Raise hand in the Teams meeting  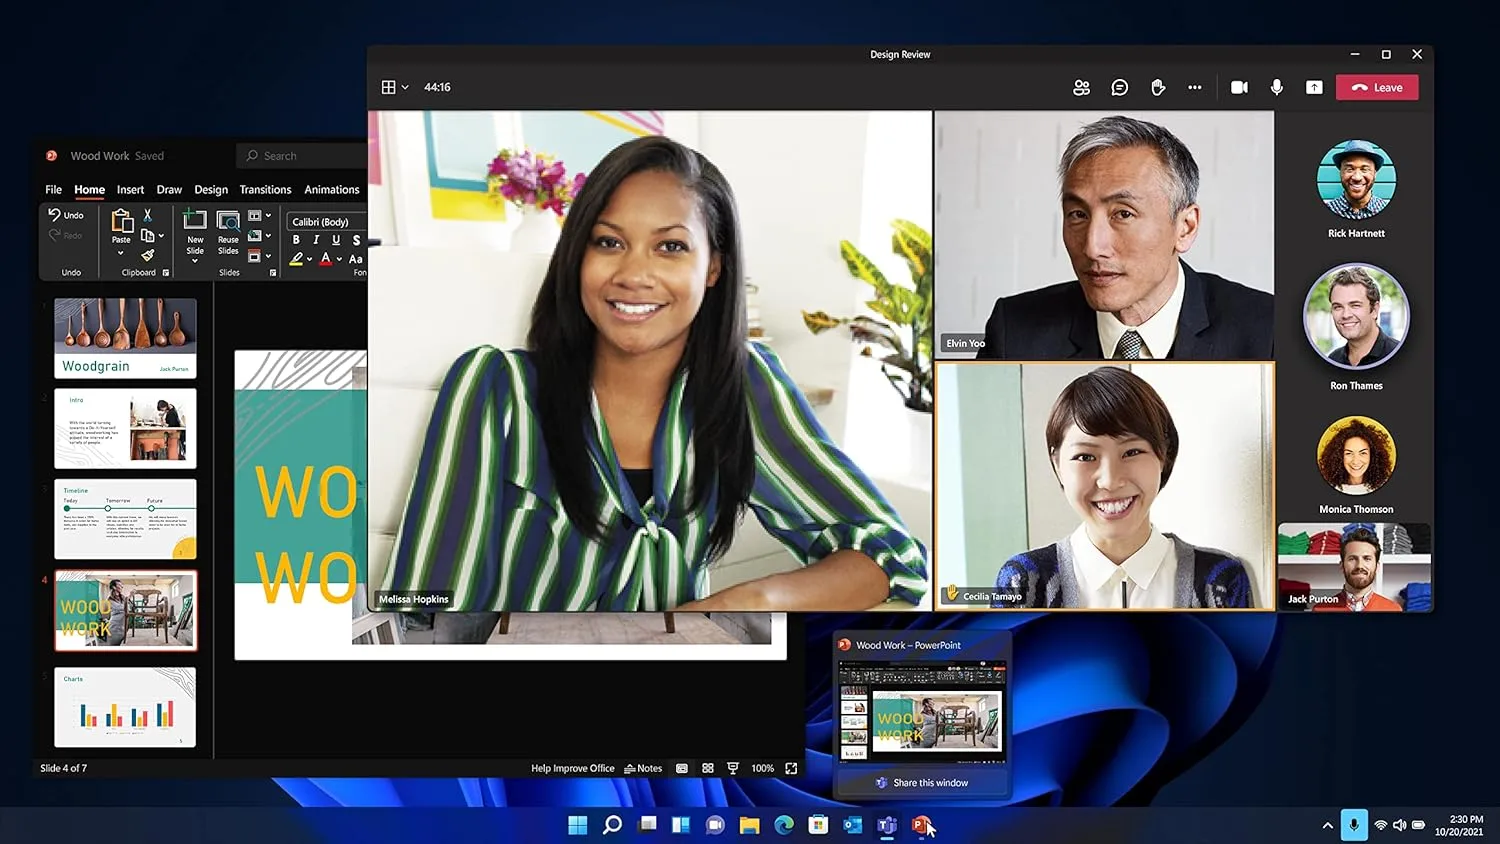pyautogui.click(x=1157, y=87)
